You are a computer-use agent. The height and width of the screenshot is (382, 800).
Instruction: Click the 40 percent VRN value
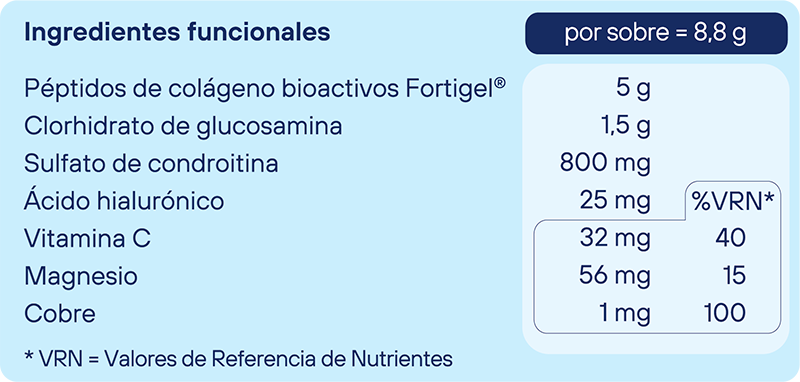[730, 238]
